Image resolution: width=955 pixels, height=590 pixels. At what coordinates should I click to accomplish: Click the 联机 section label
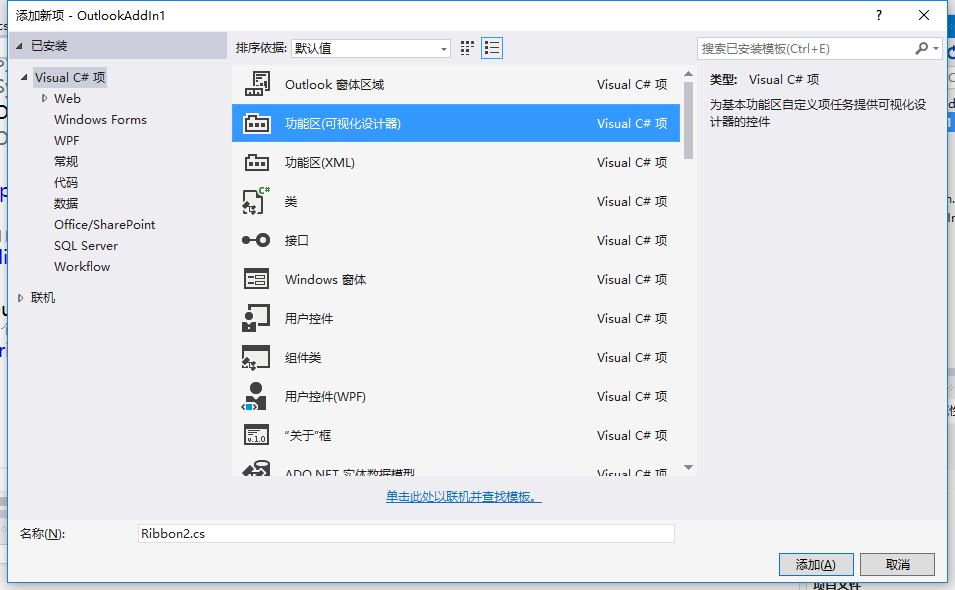click(x=43, y=298)
